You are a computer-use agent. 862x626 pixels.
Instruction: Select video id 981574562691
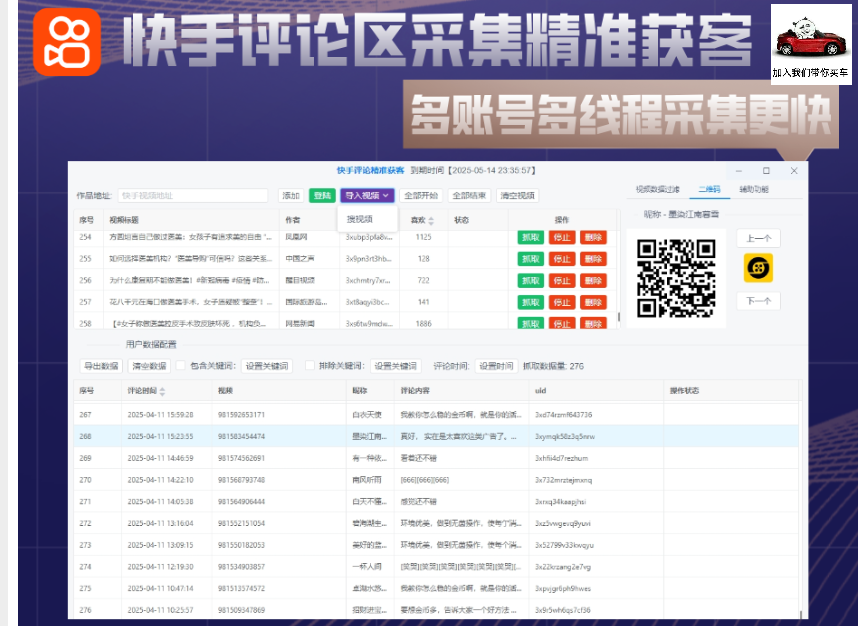pos(241,458)
